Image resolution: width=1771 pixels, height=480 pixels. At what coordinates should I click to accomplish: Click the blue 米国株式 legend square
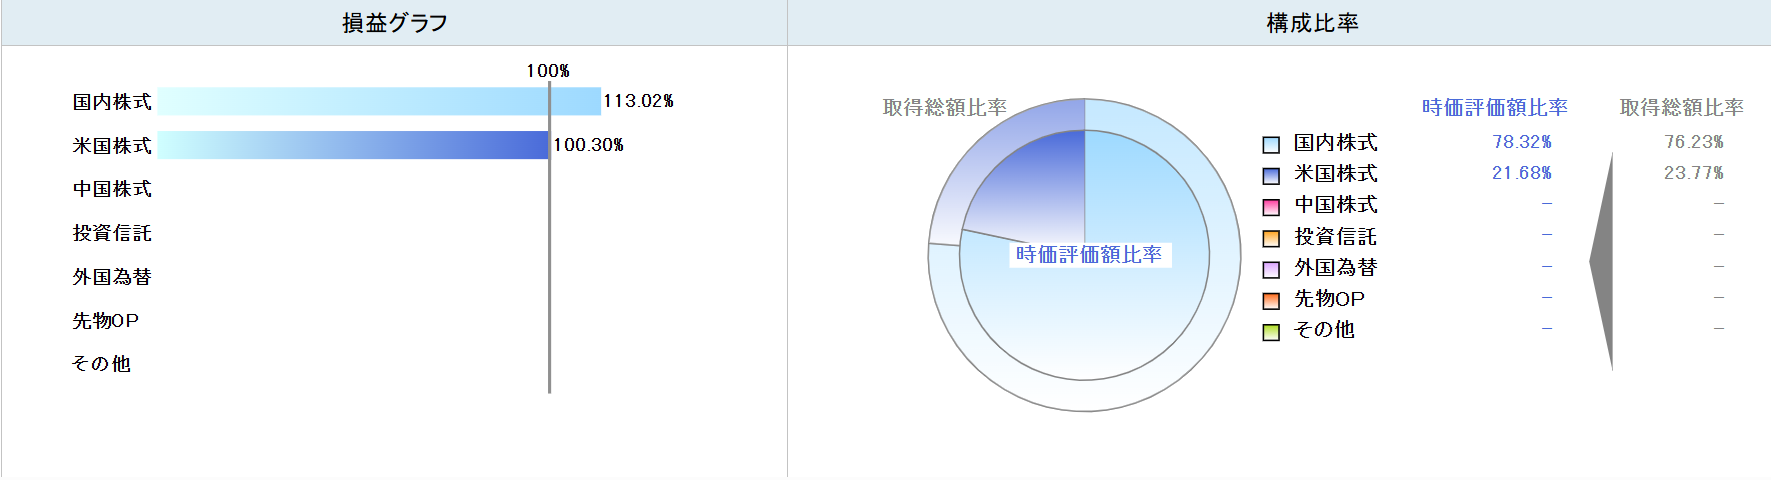1271,176
